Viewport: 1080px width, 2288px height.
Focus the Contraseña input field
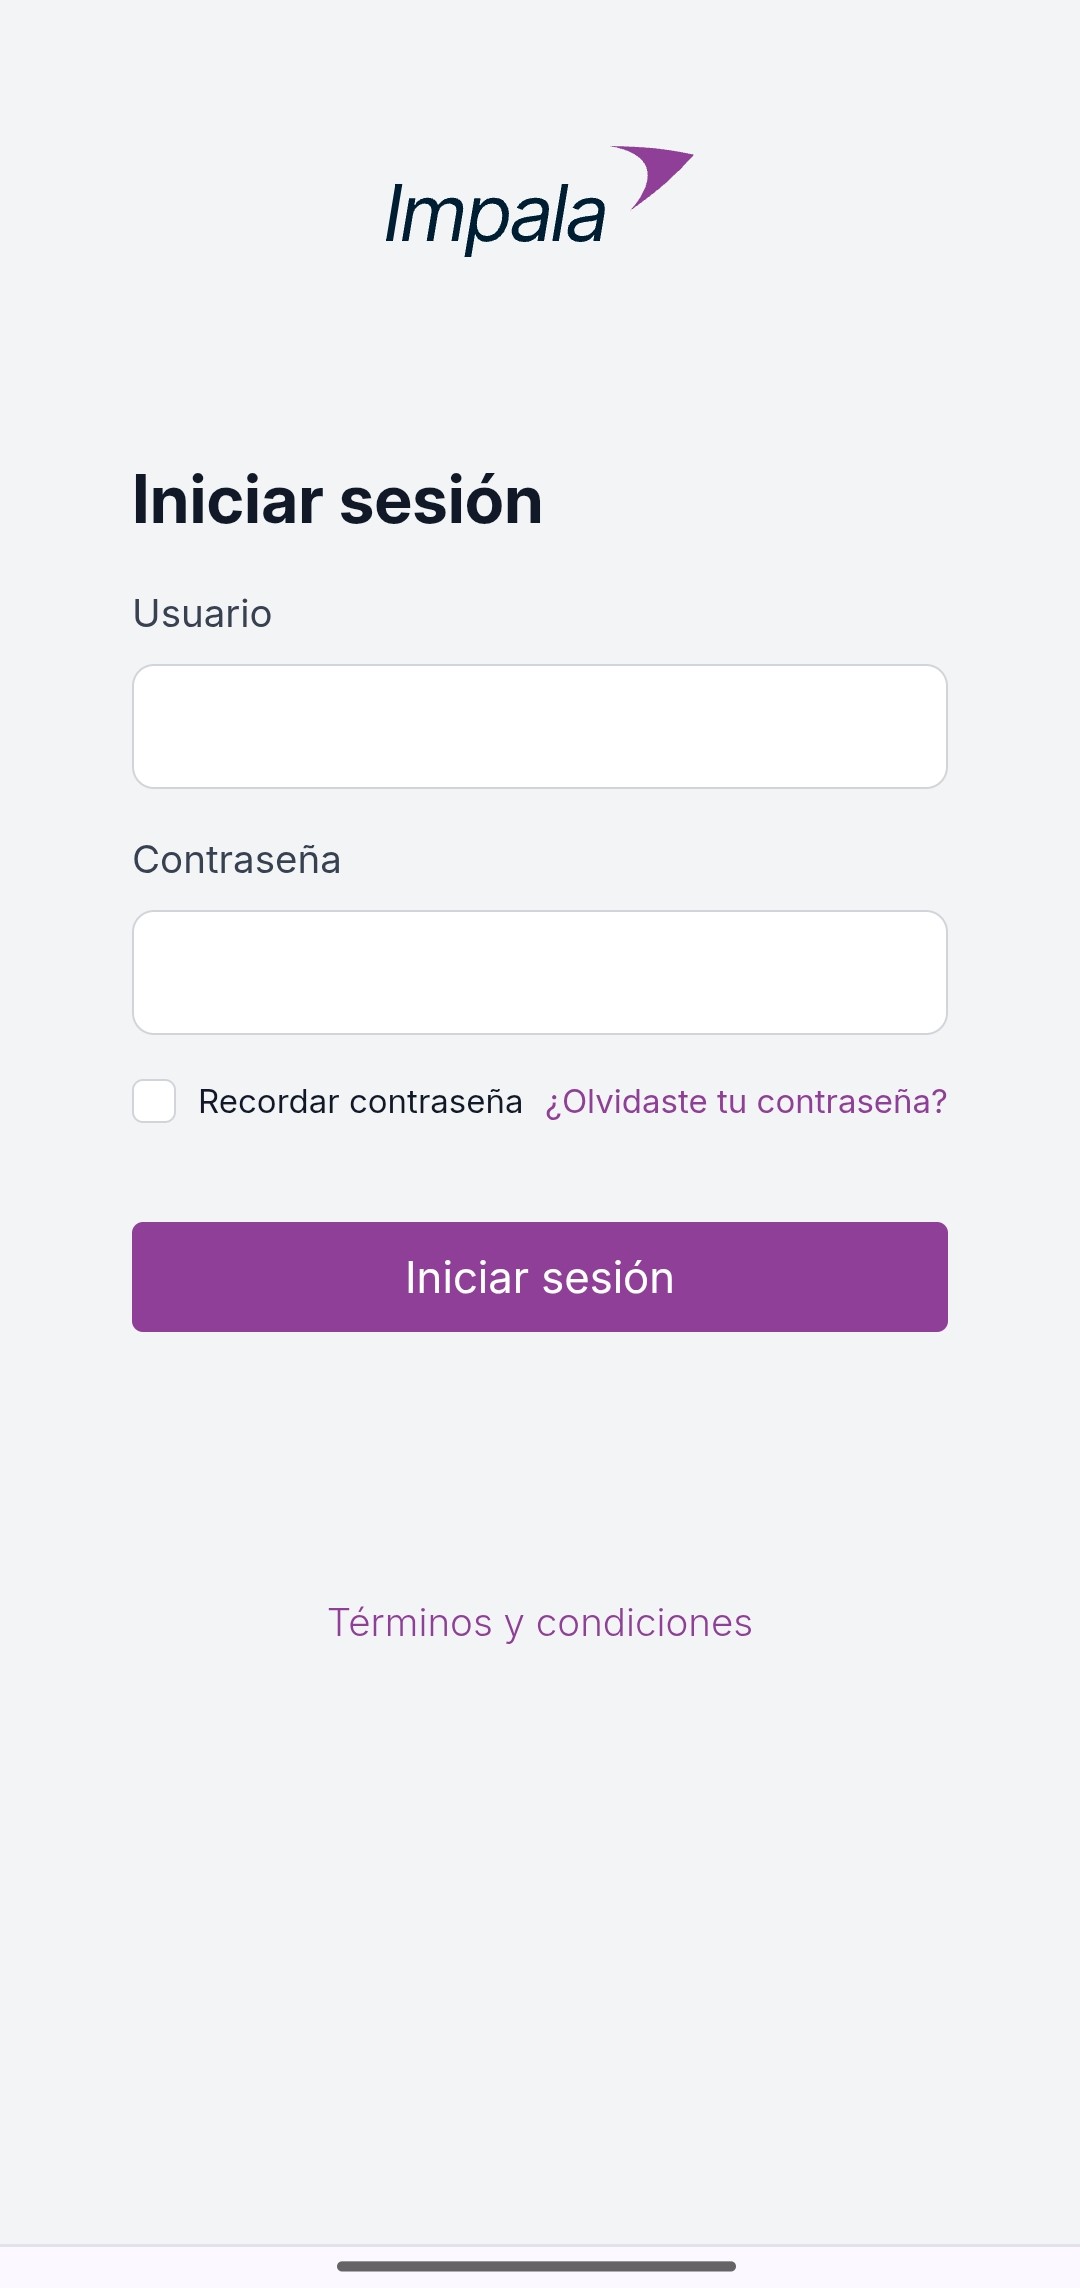pos(540,972)
